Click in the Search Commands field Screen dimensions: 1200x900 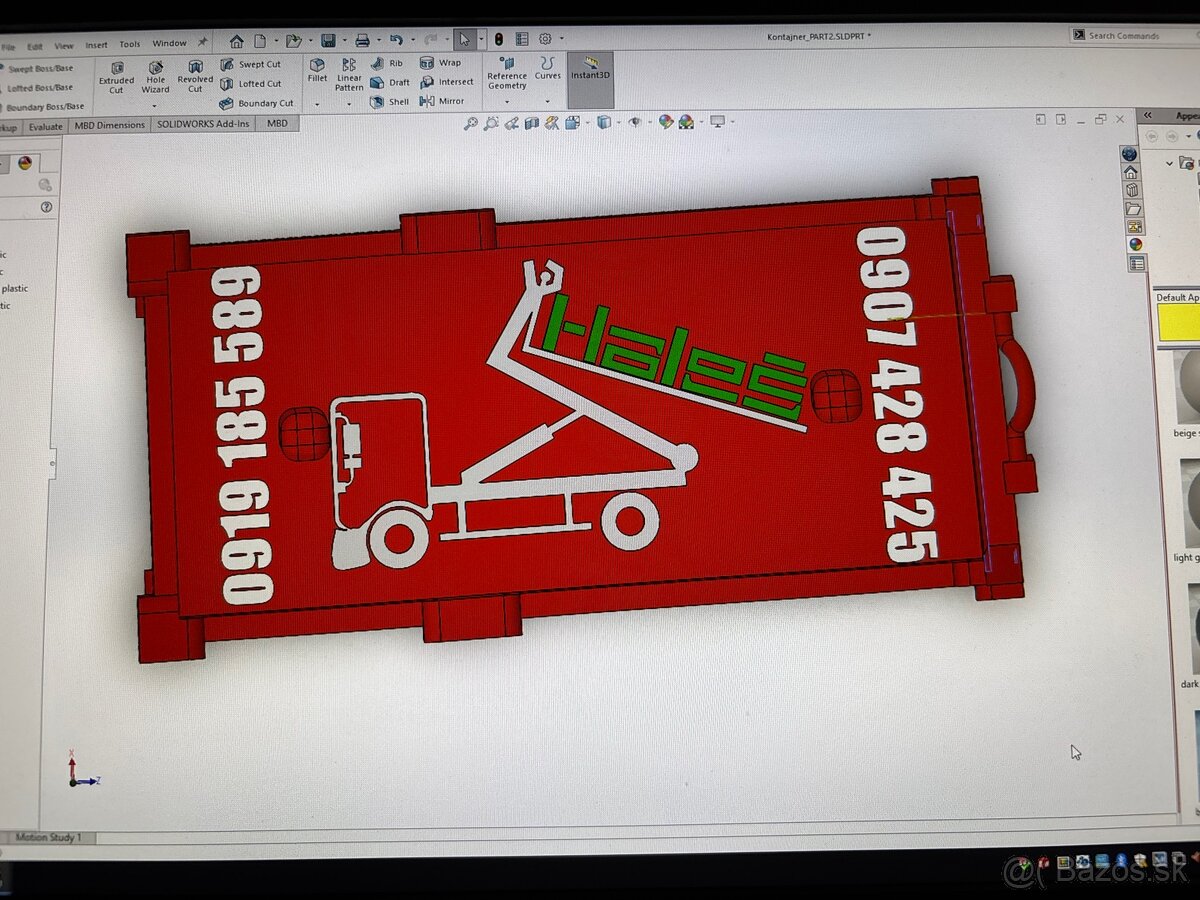tap(1135, 35)
